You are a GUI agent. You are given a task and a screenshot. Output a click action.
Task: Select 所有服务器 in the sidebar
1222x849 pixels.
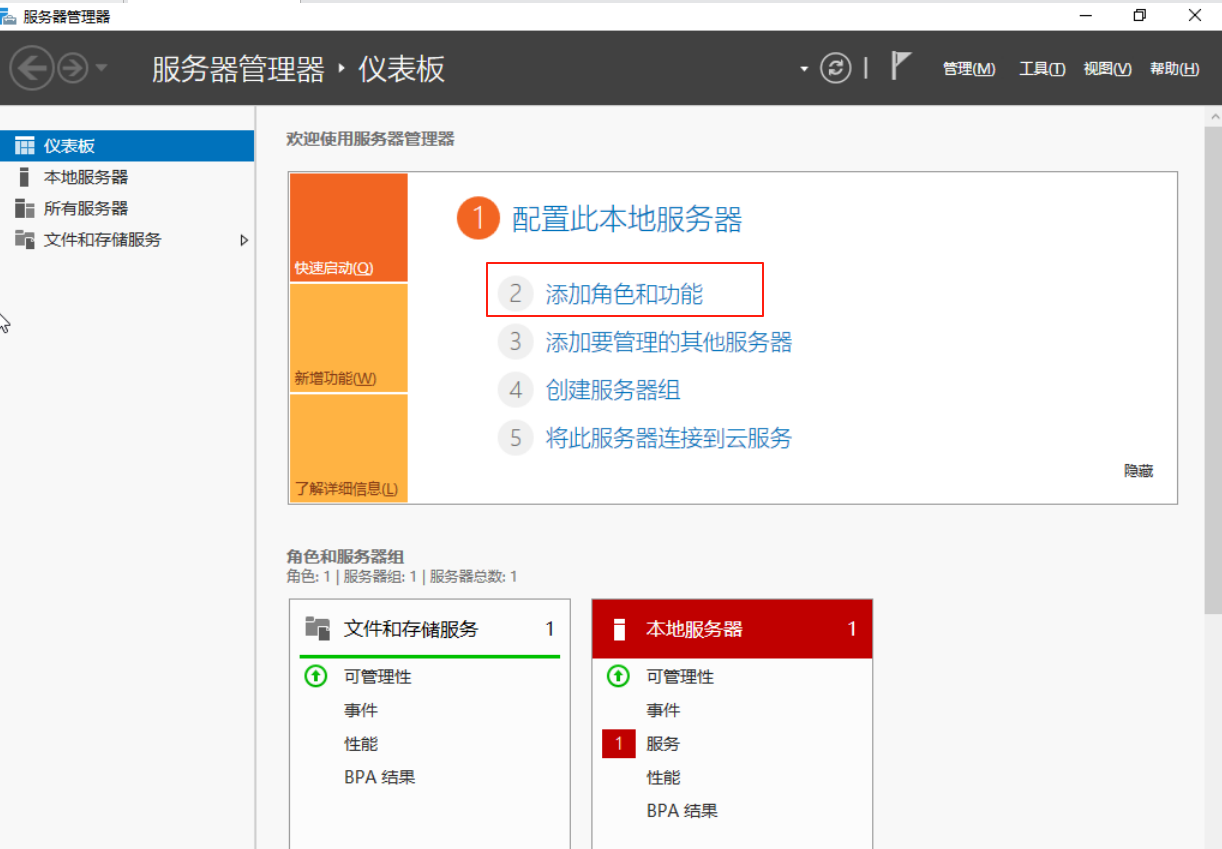(x=127, y=208)
